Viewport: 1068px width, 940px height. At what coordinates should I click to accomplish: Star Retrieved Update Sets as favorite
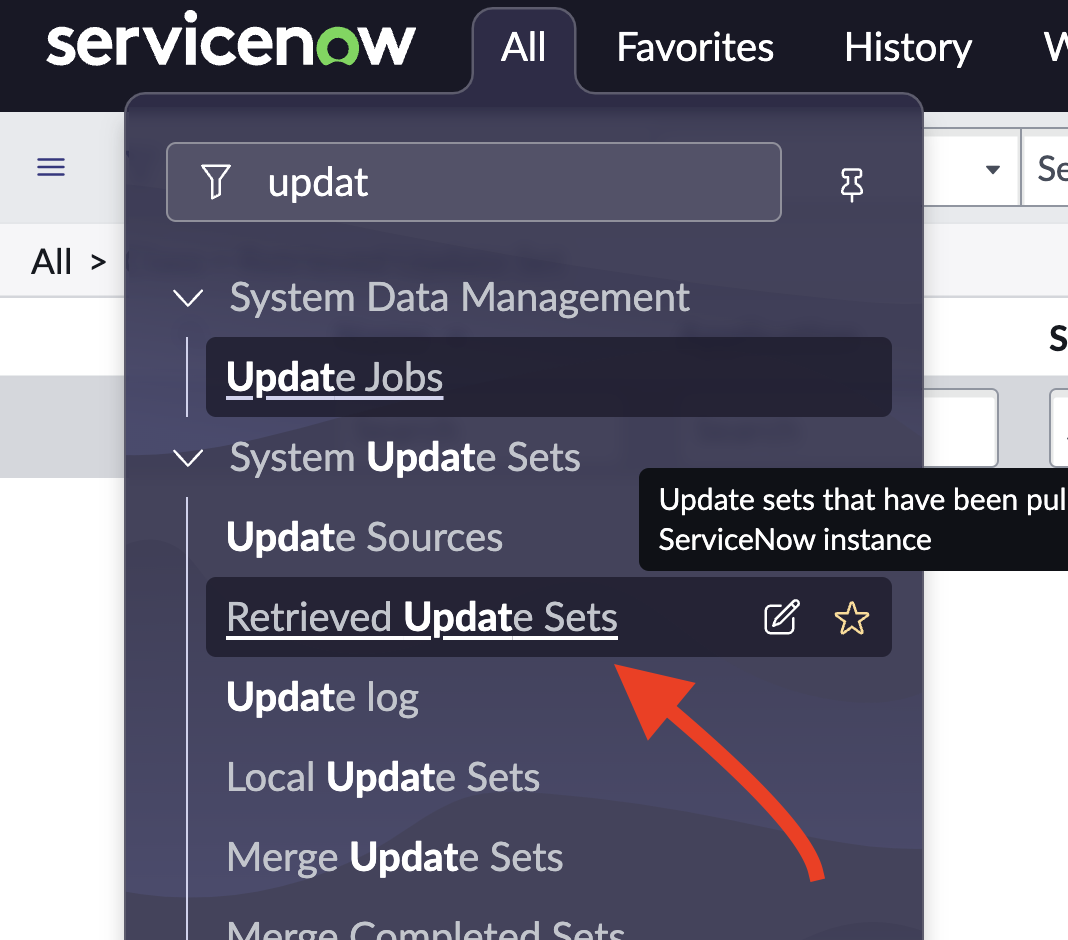[x=852, y=618]
